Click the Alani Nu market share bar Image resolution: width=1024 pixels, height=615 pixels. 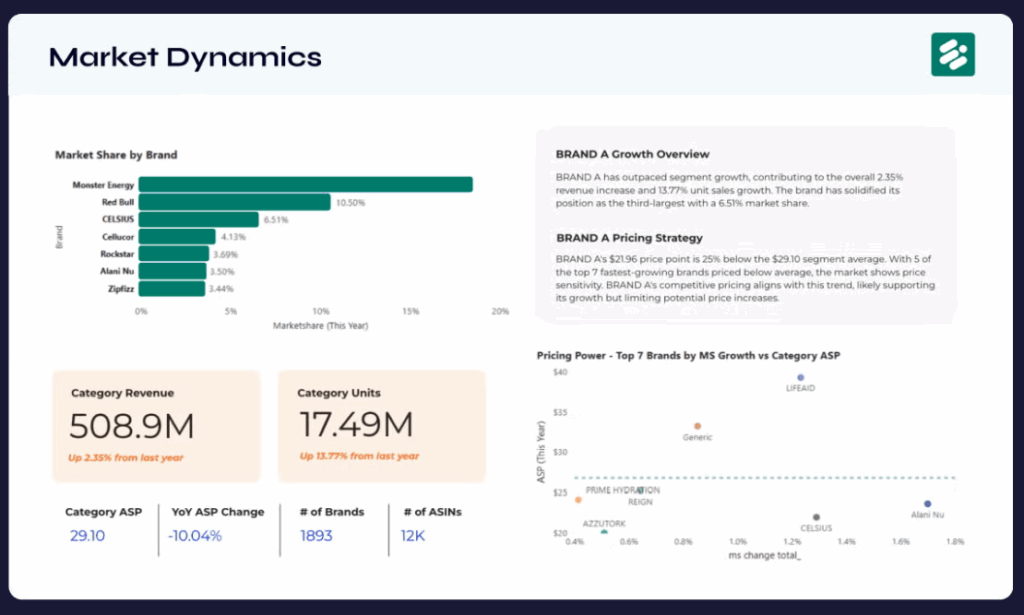coord(172,271)
